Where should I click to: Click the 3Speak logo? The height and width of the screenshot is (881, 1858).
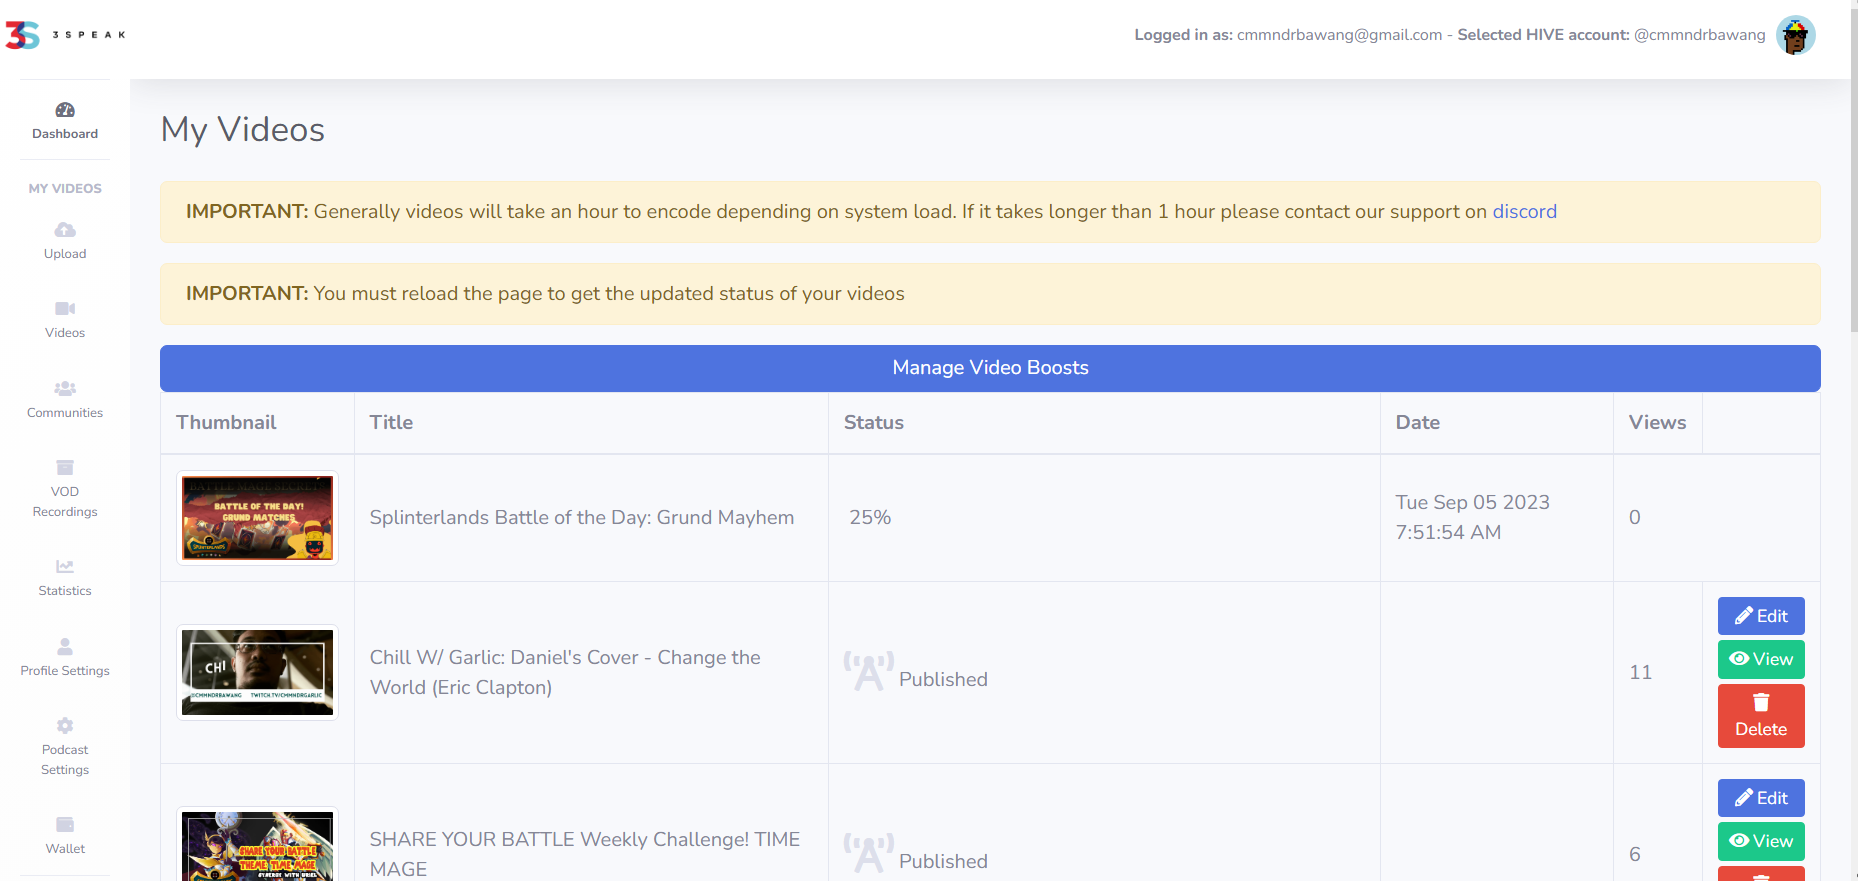coord(66,35)
